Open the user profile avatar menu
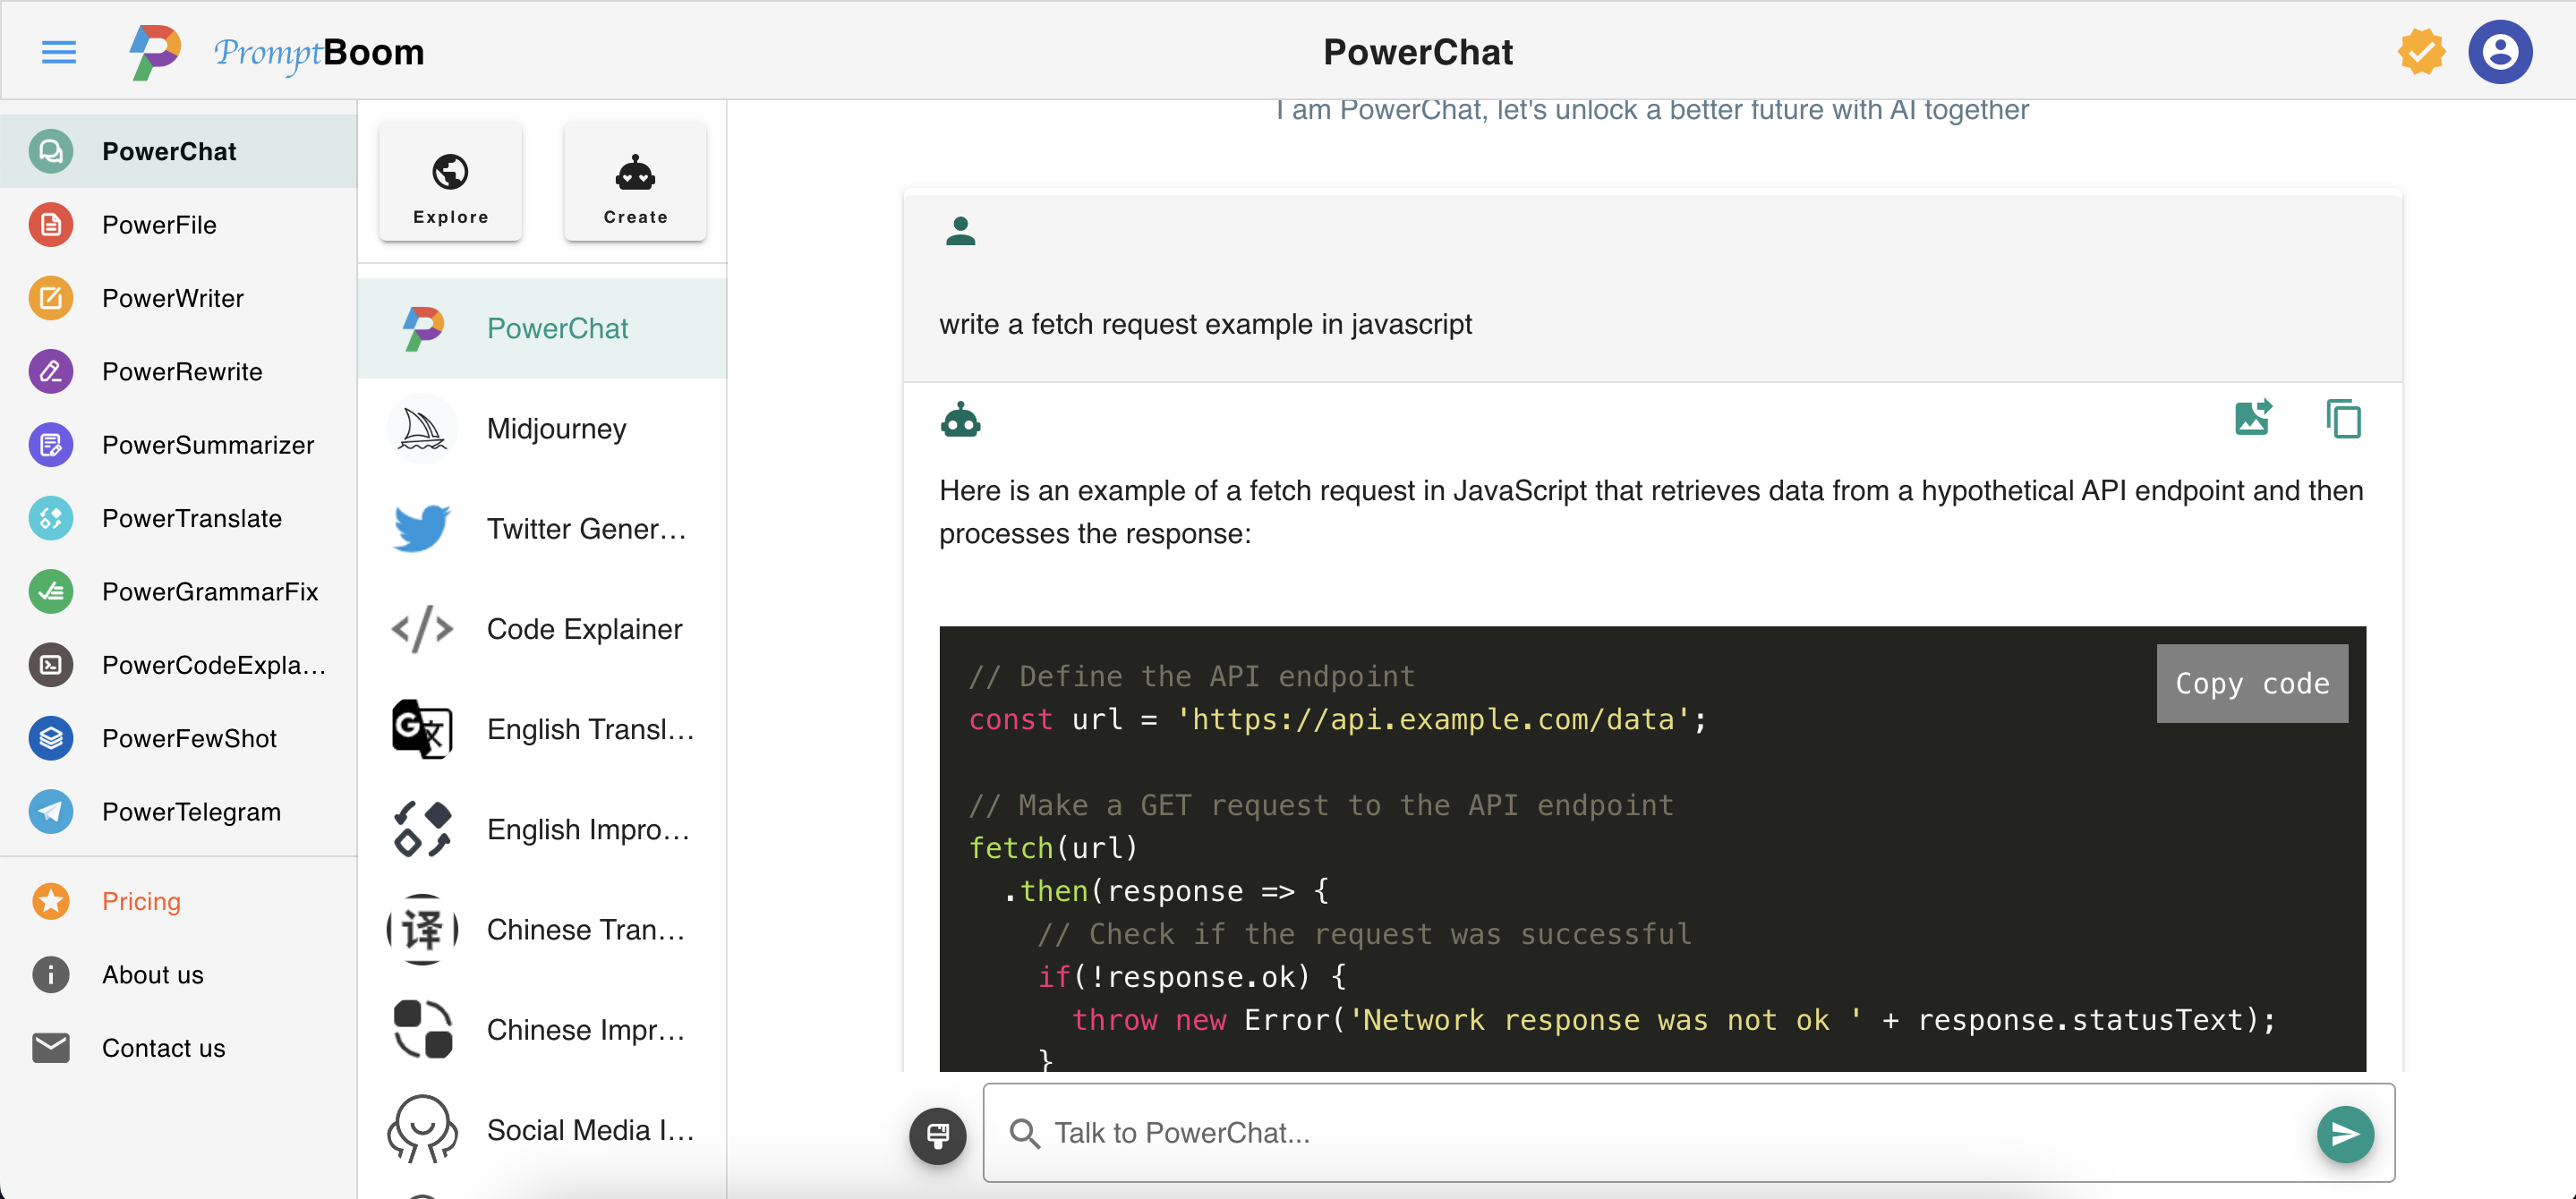Viewport: 2576px width, 1199px height. [x=2499, y=50]
